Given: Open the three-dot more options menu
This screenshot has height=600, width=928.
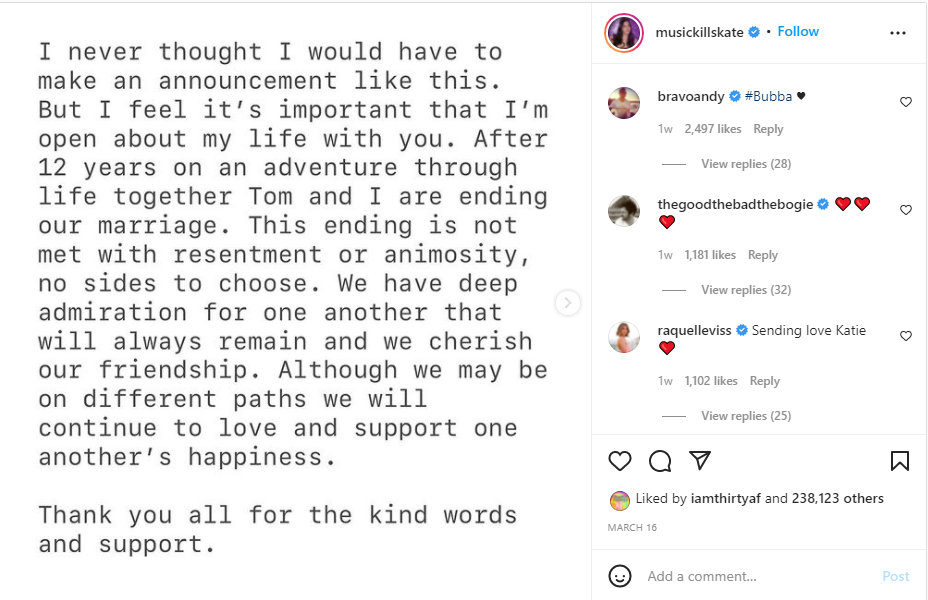Looking at the screenshot, I should (897, 33).
